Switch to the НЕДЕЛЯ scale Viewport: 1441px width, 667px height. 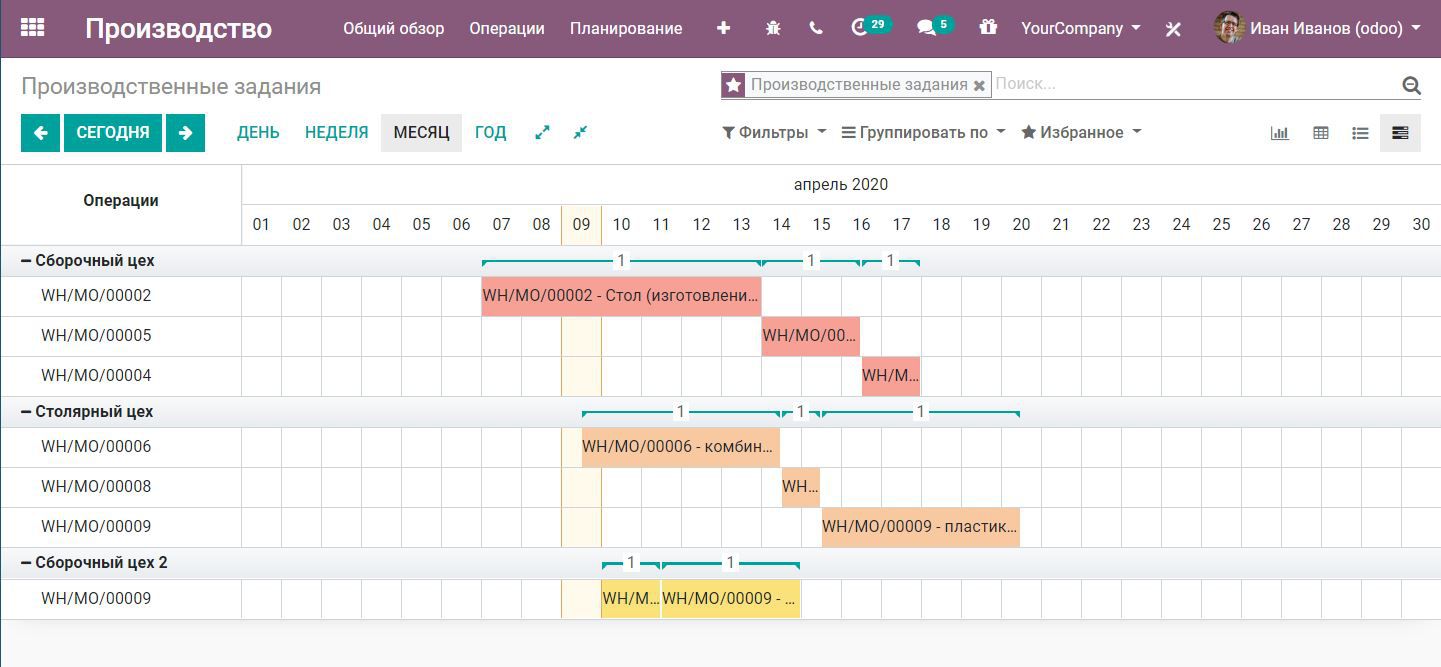point(336,131)
